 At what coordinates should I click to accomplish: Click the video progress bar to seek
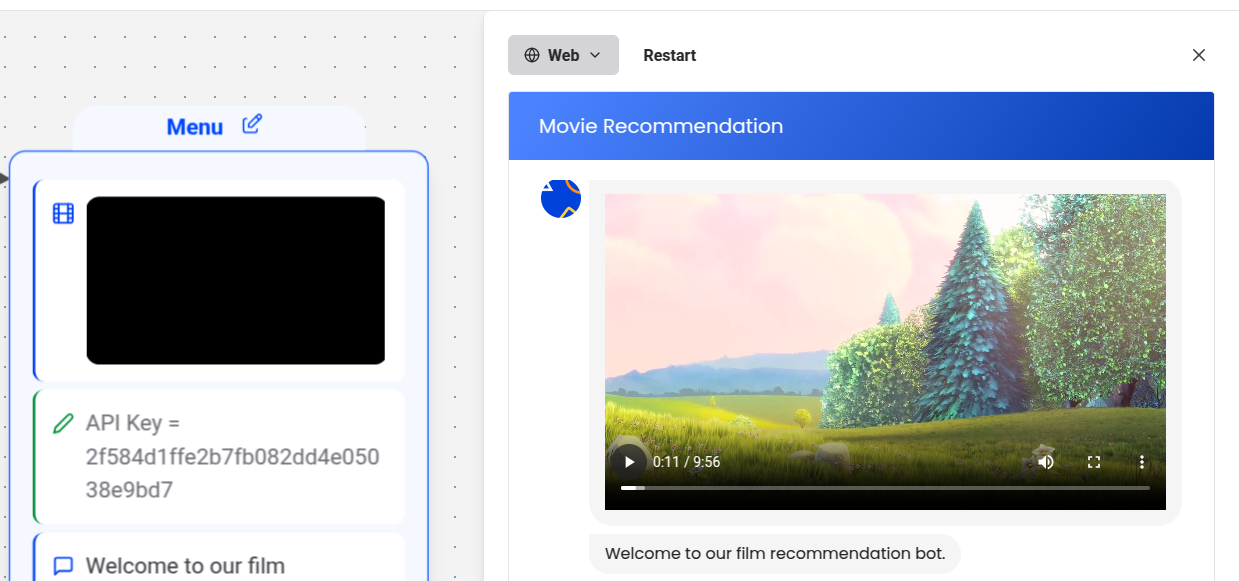885,488
